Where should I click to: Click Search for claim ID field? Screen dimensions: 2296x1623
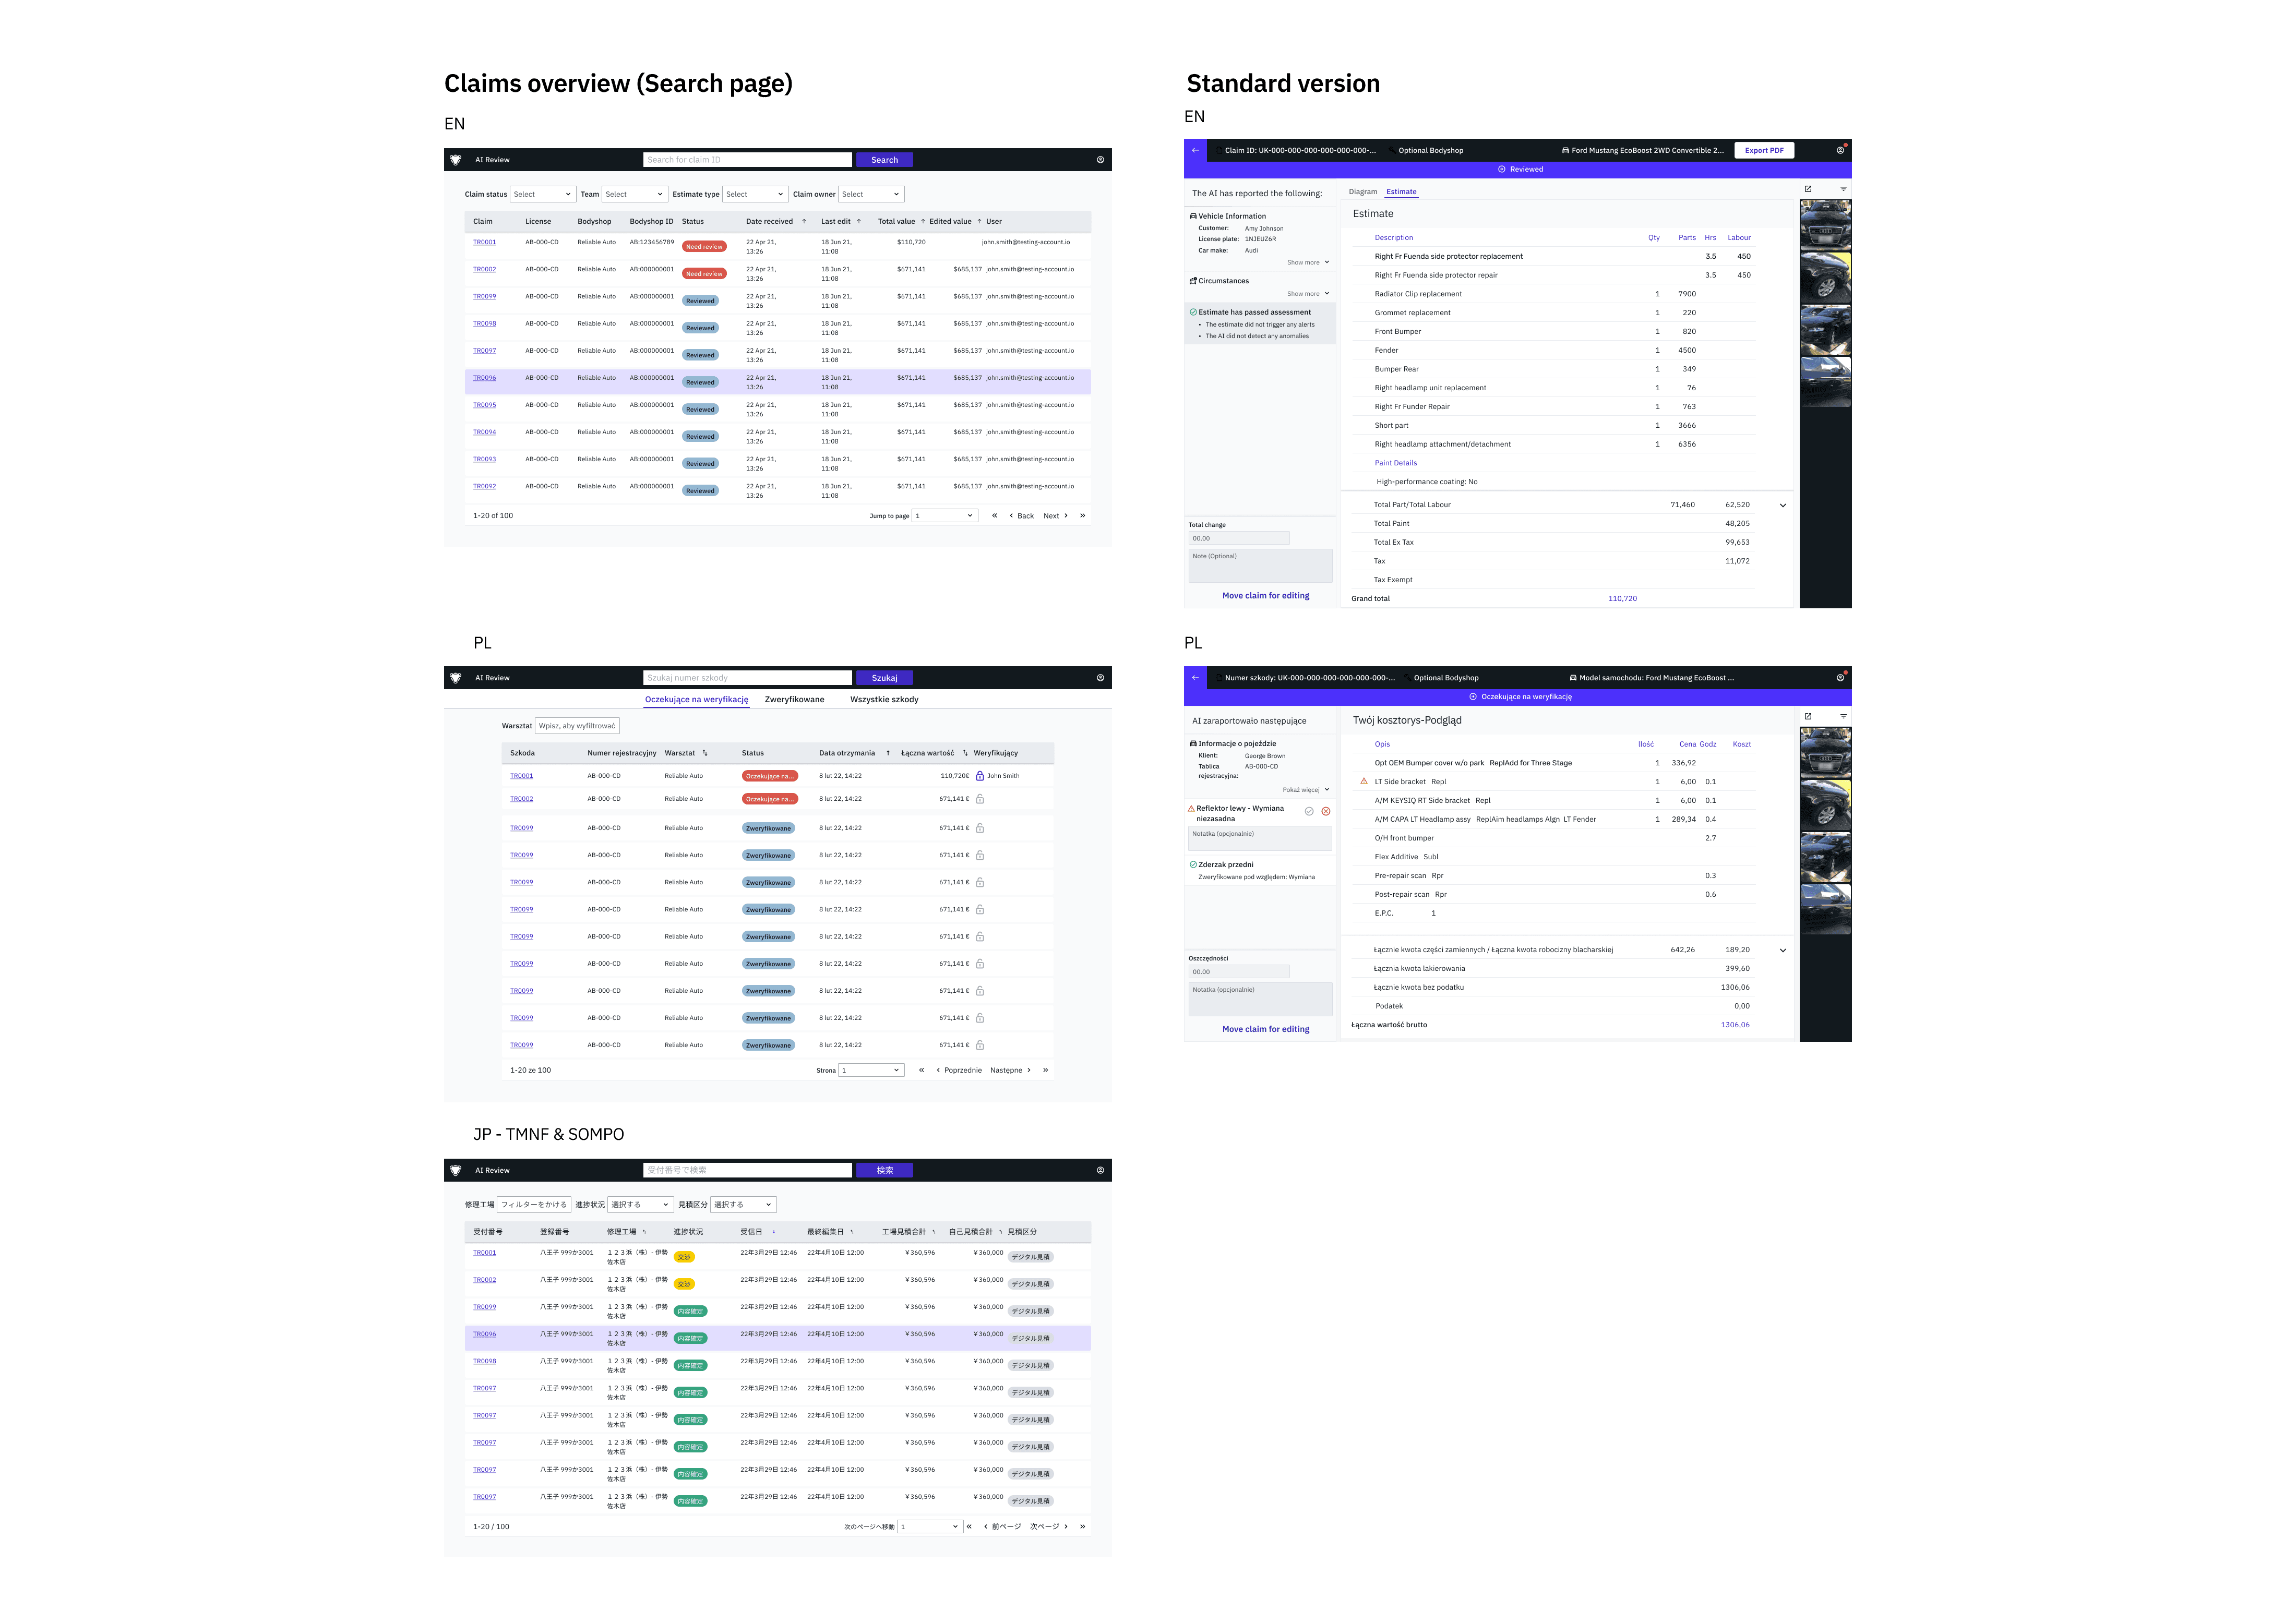coord(747,160)
